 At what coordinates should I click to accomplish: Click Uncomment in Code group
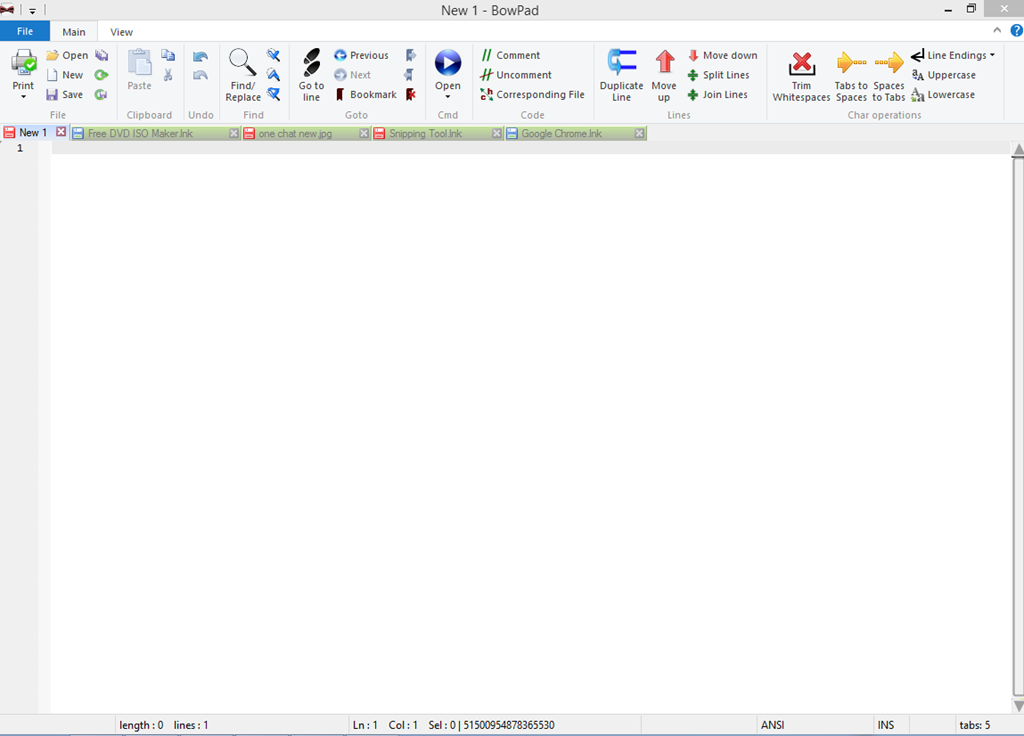pos(516,75)
